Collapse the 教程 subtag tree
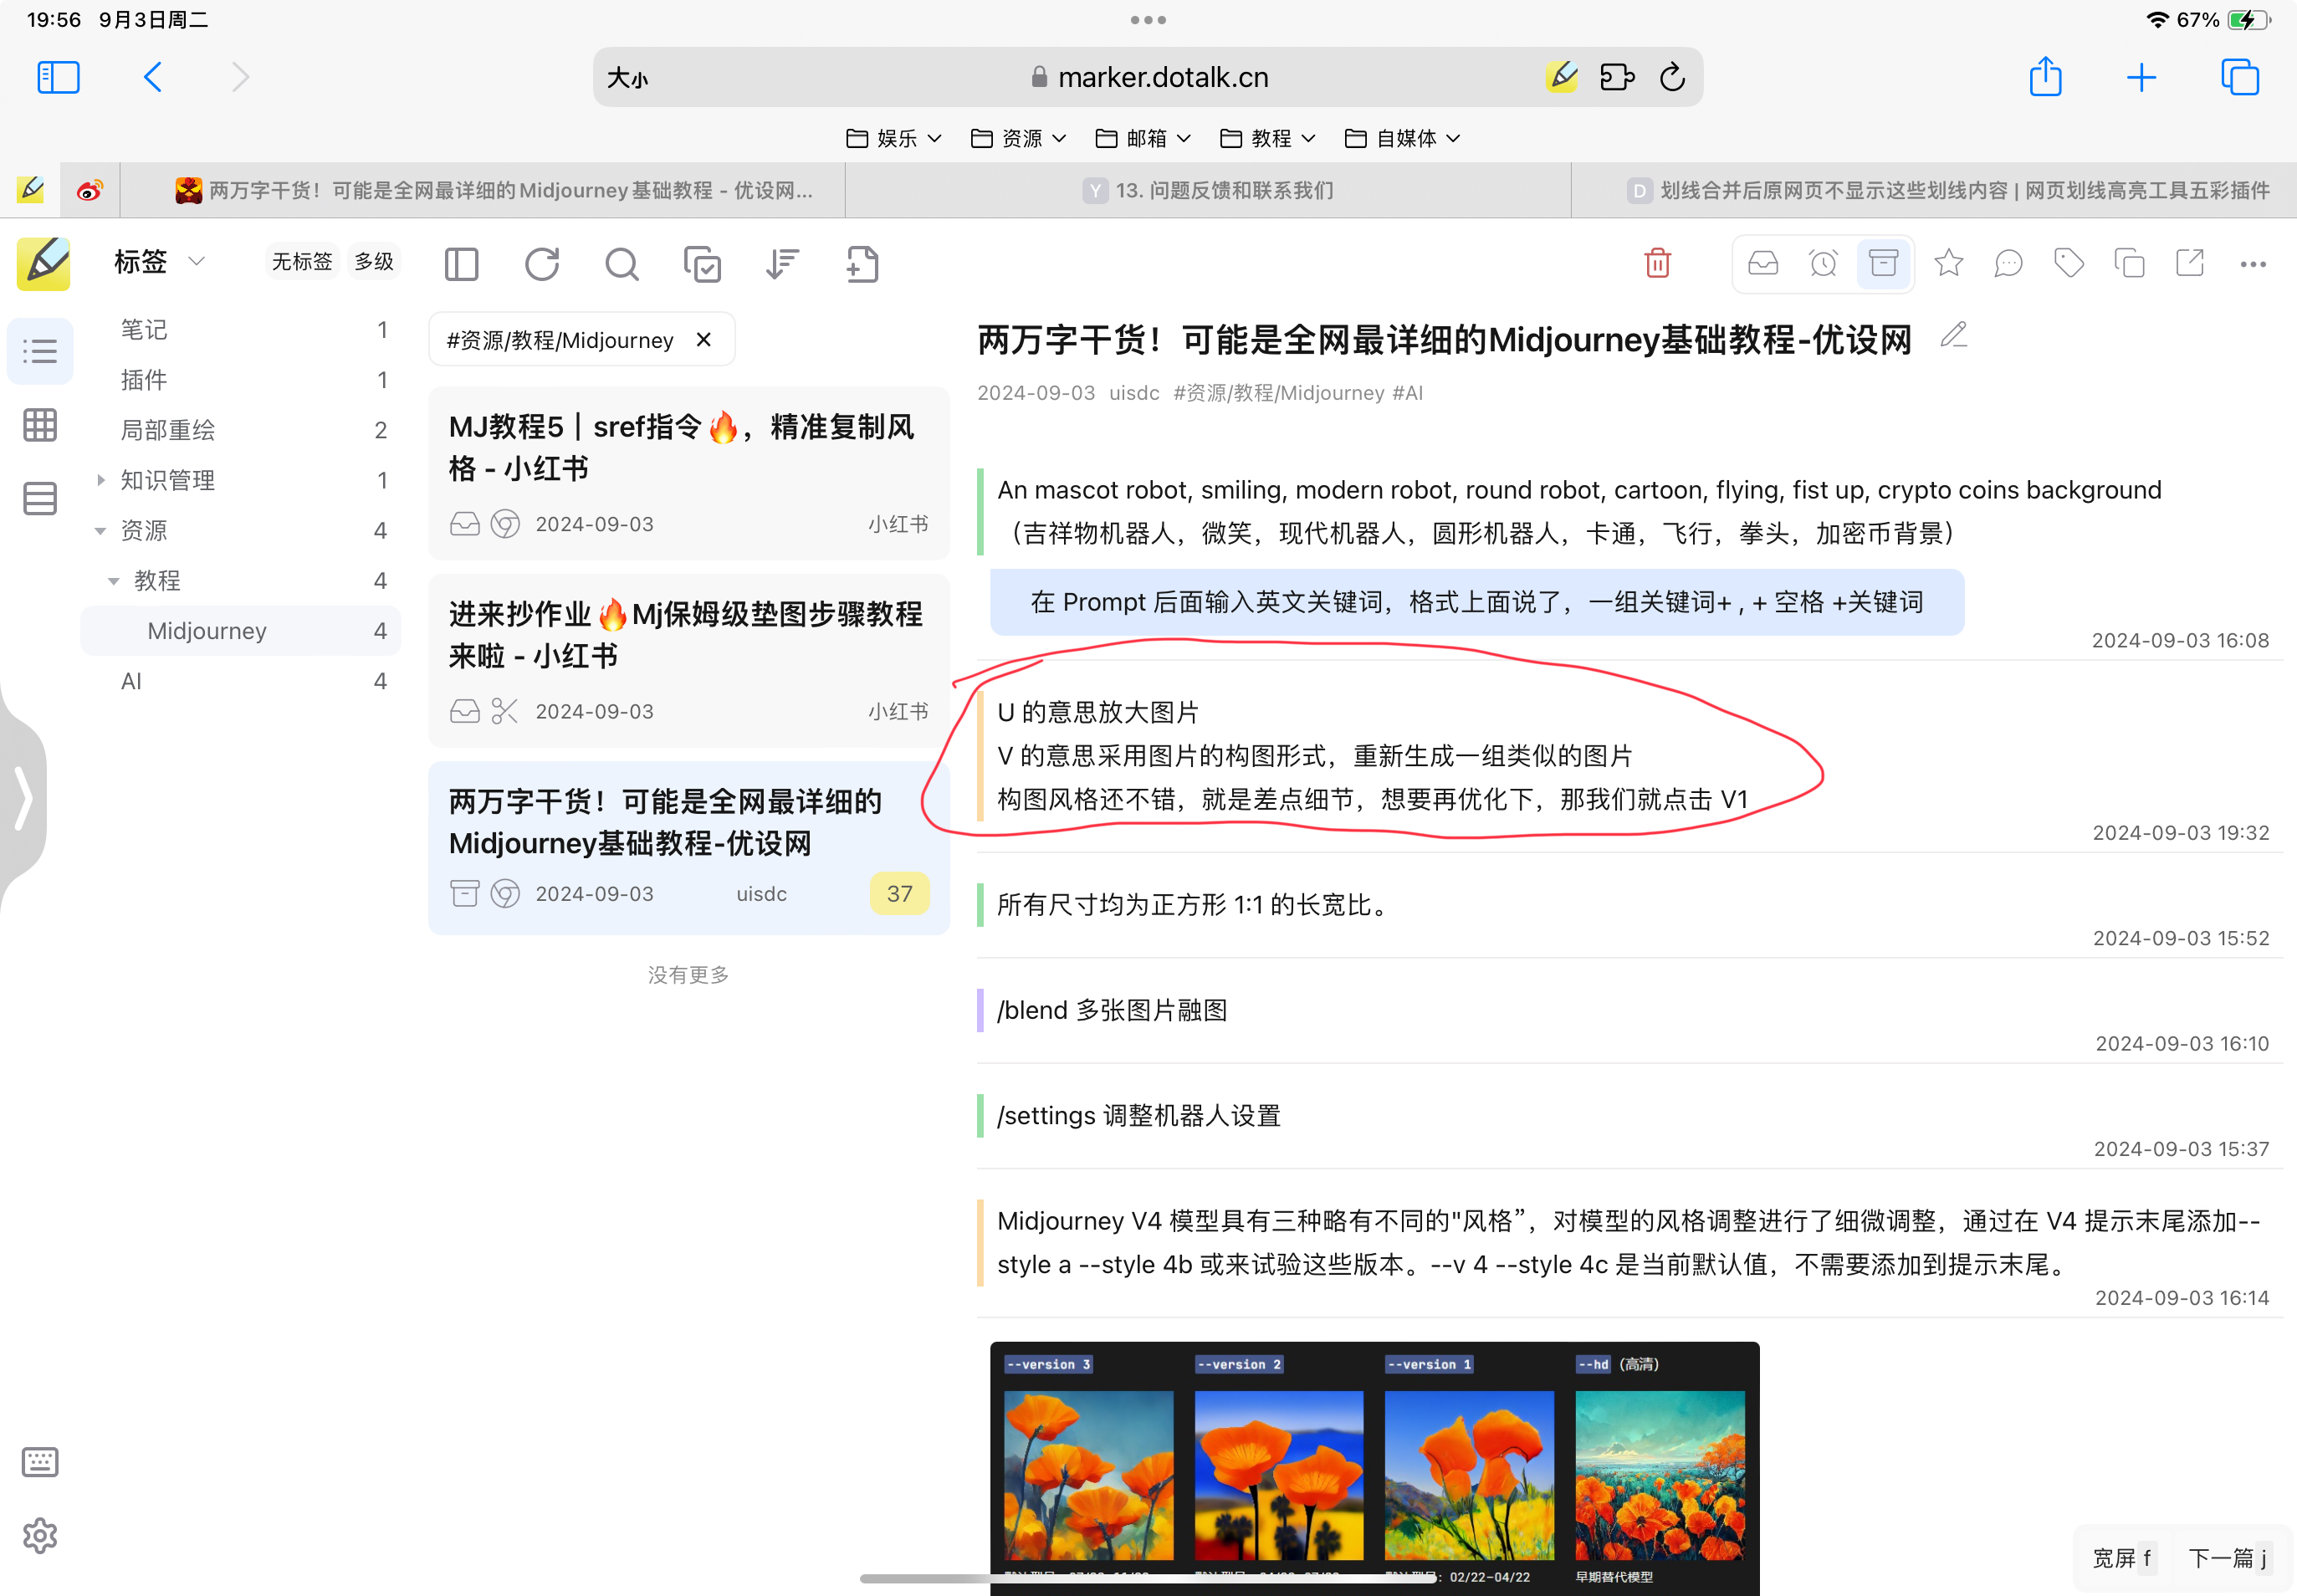This screenshot has width=2297, height=1596. pos(113,581)
